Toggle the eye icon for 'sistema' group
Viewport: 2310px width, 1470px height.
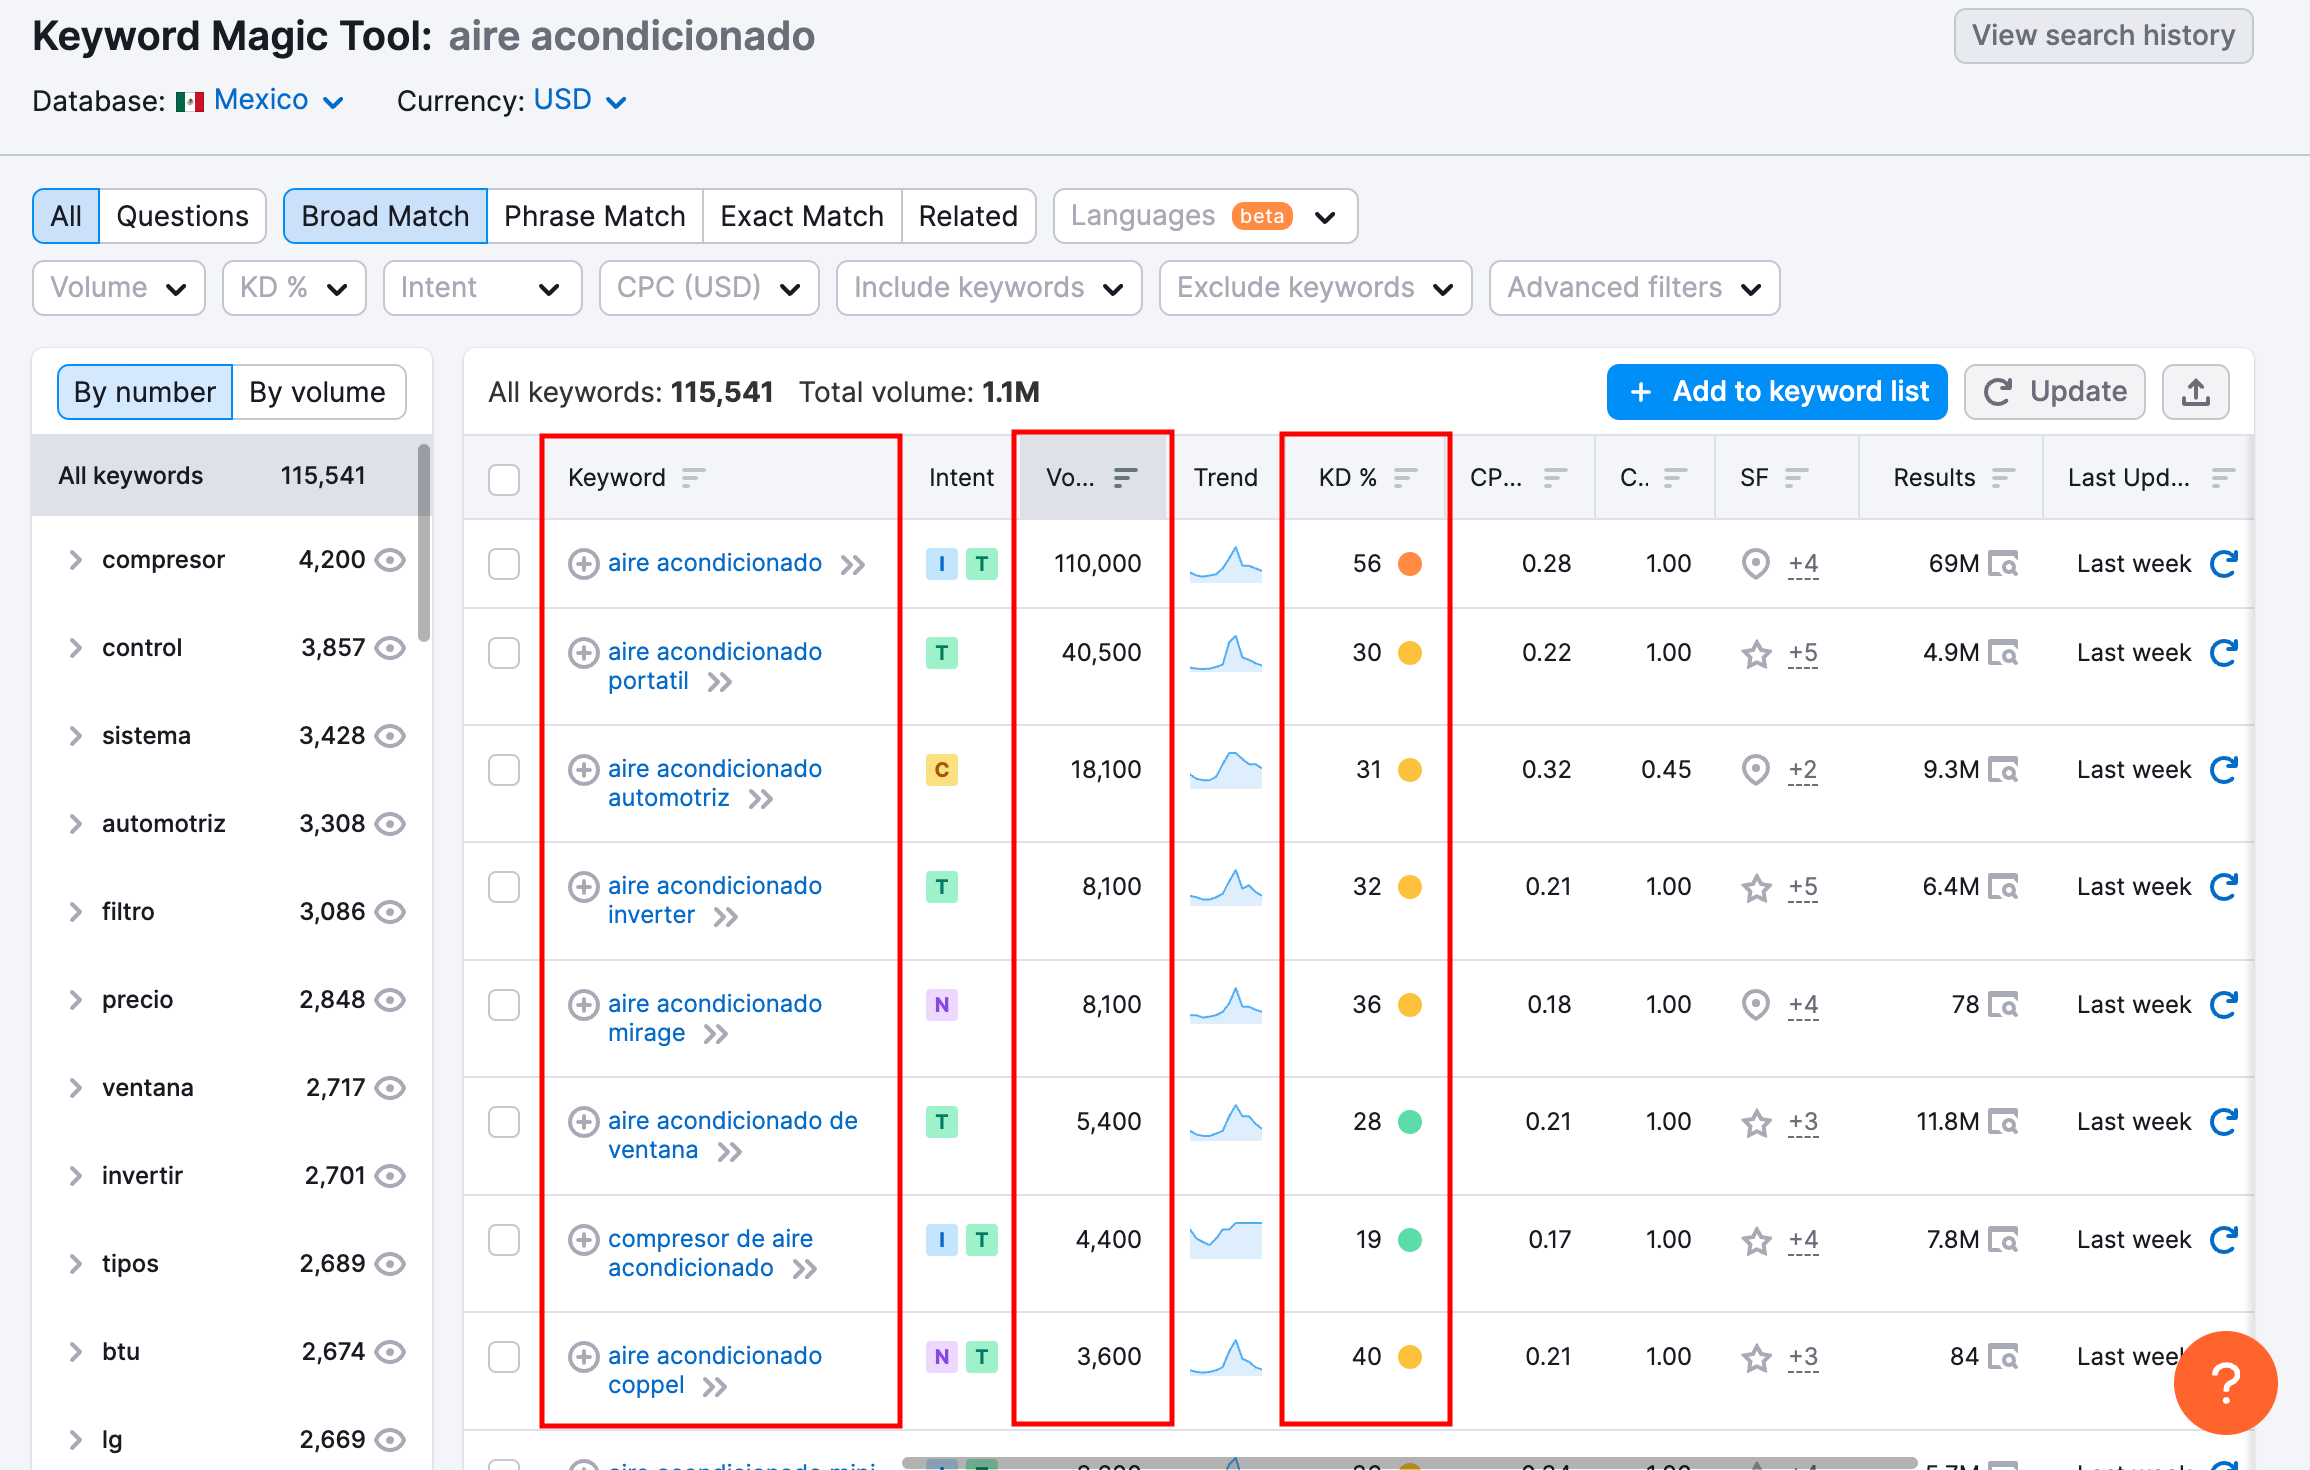click(x=390, y=736)
